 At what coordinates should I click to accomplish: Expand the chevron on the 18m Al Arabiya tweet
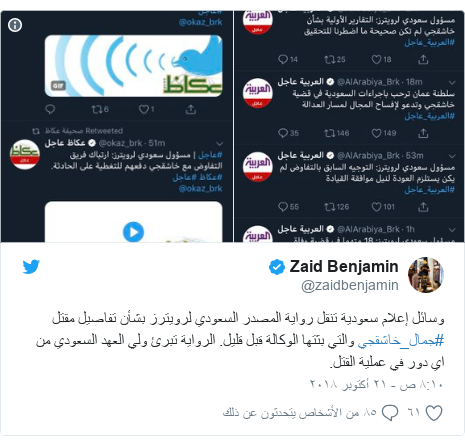click(x=452, y=82)
